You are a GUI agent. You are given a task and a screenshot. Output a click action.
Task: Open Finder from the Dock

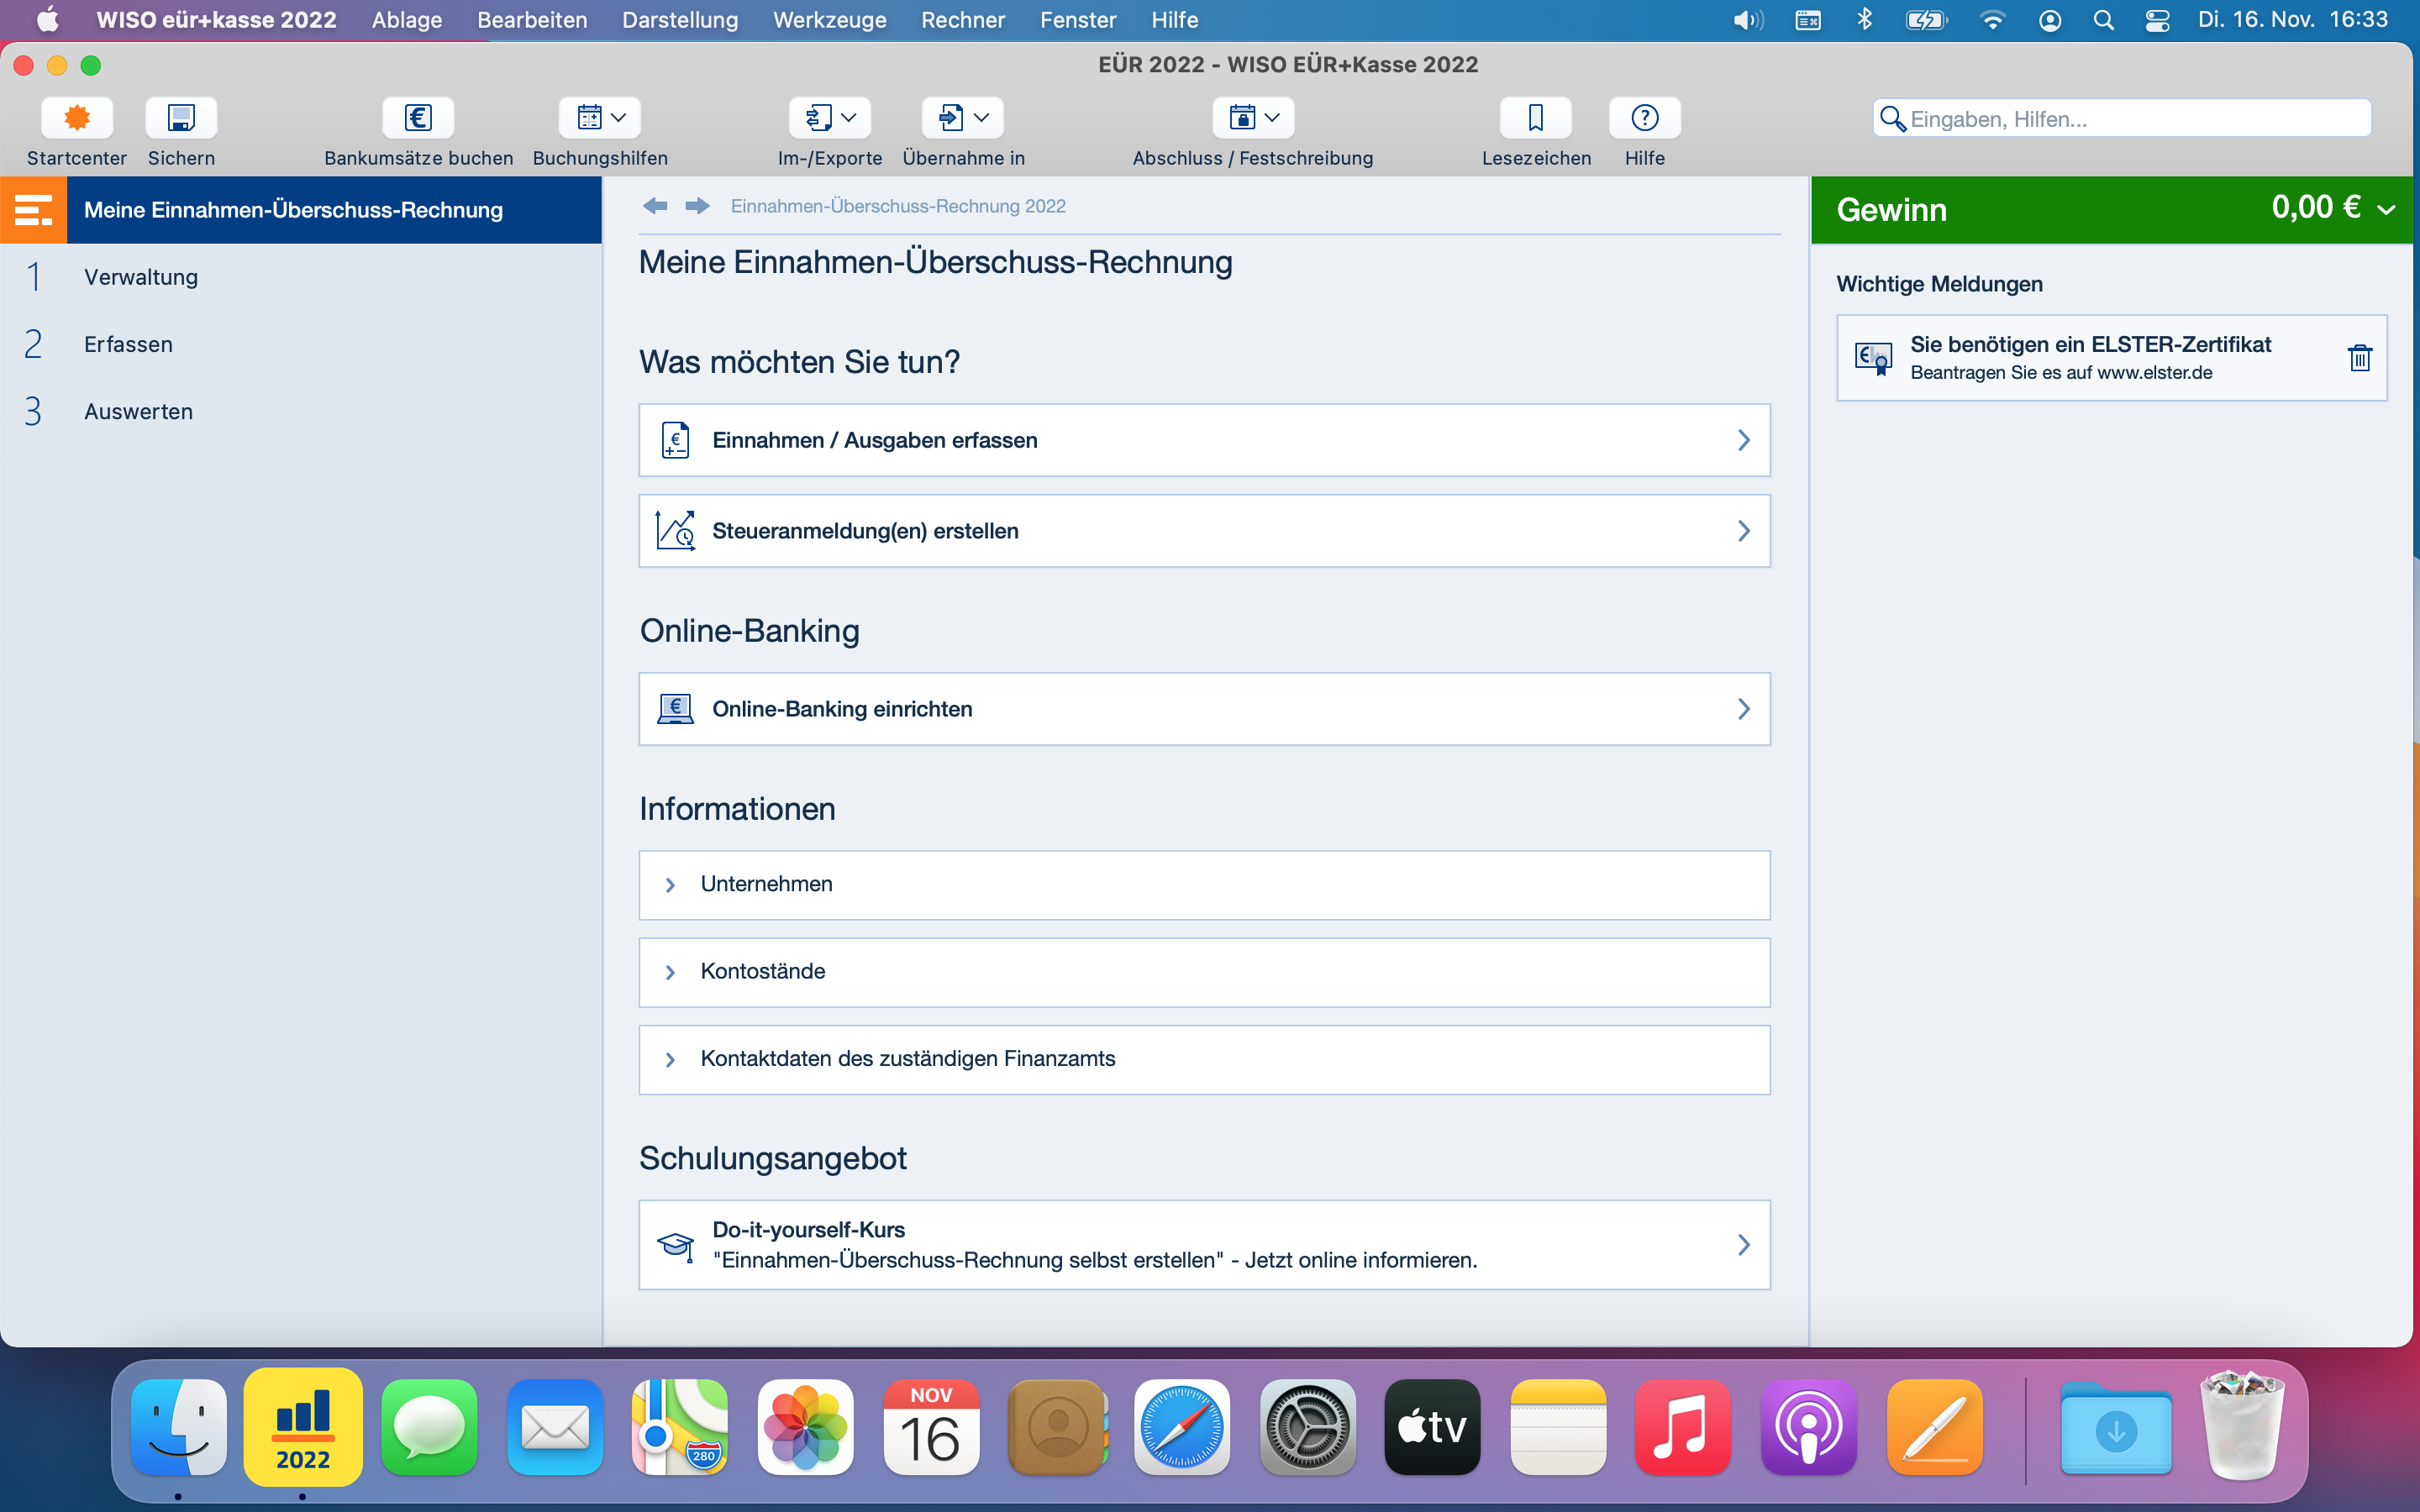[179, 1427]
